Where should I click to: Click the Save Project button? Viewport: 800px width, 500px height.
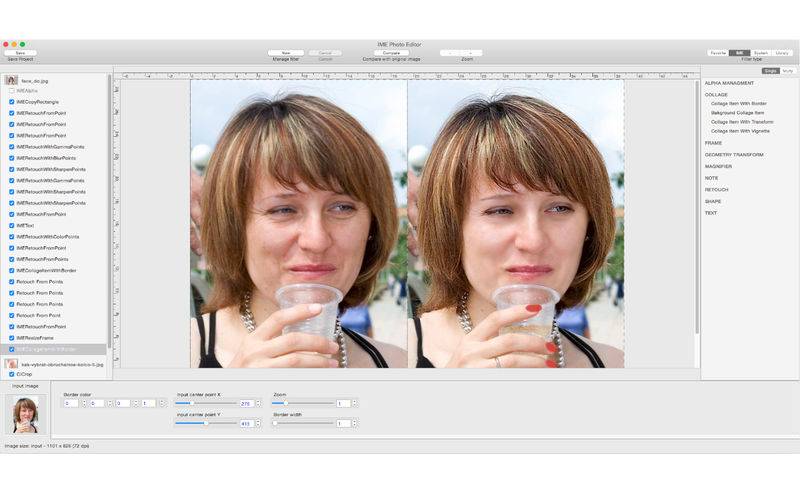coord(20,53)
